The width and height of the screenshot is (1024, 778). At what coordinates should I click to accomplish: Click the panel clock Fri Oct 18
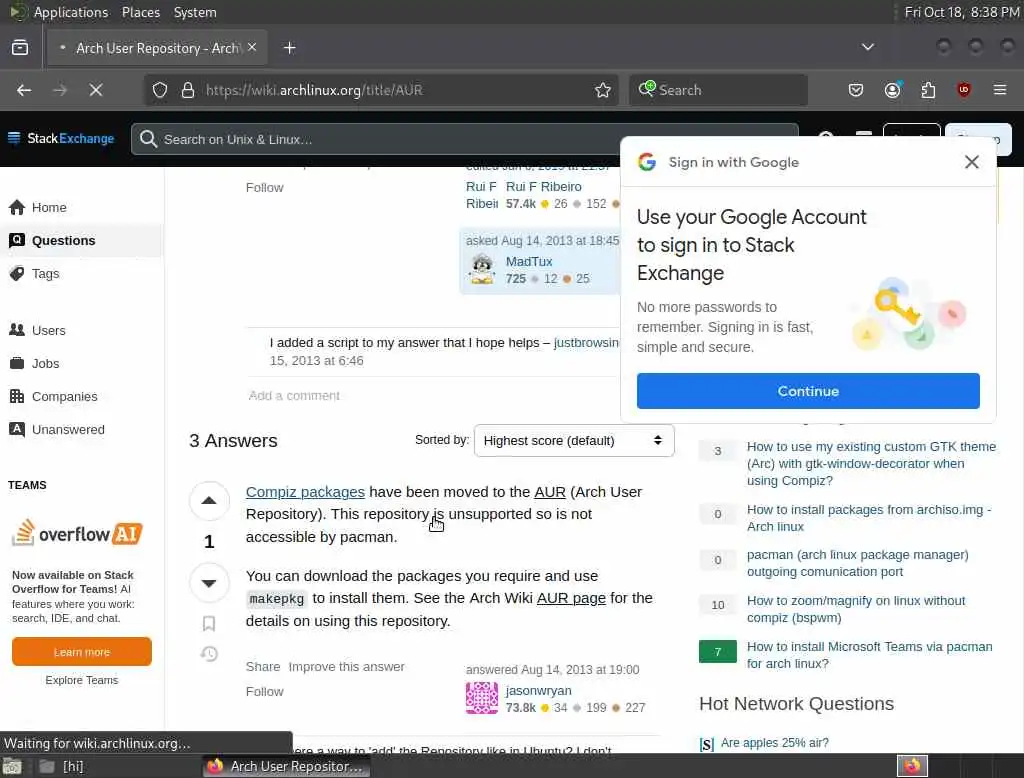pos(961,12)
